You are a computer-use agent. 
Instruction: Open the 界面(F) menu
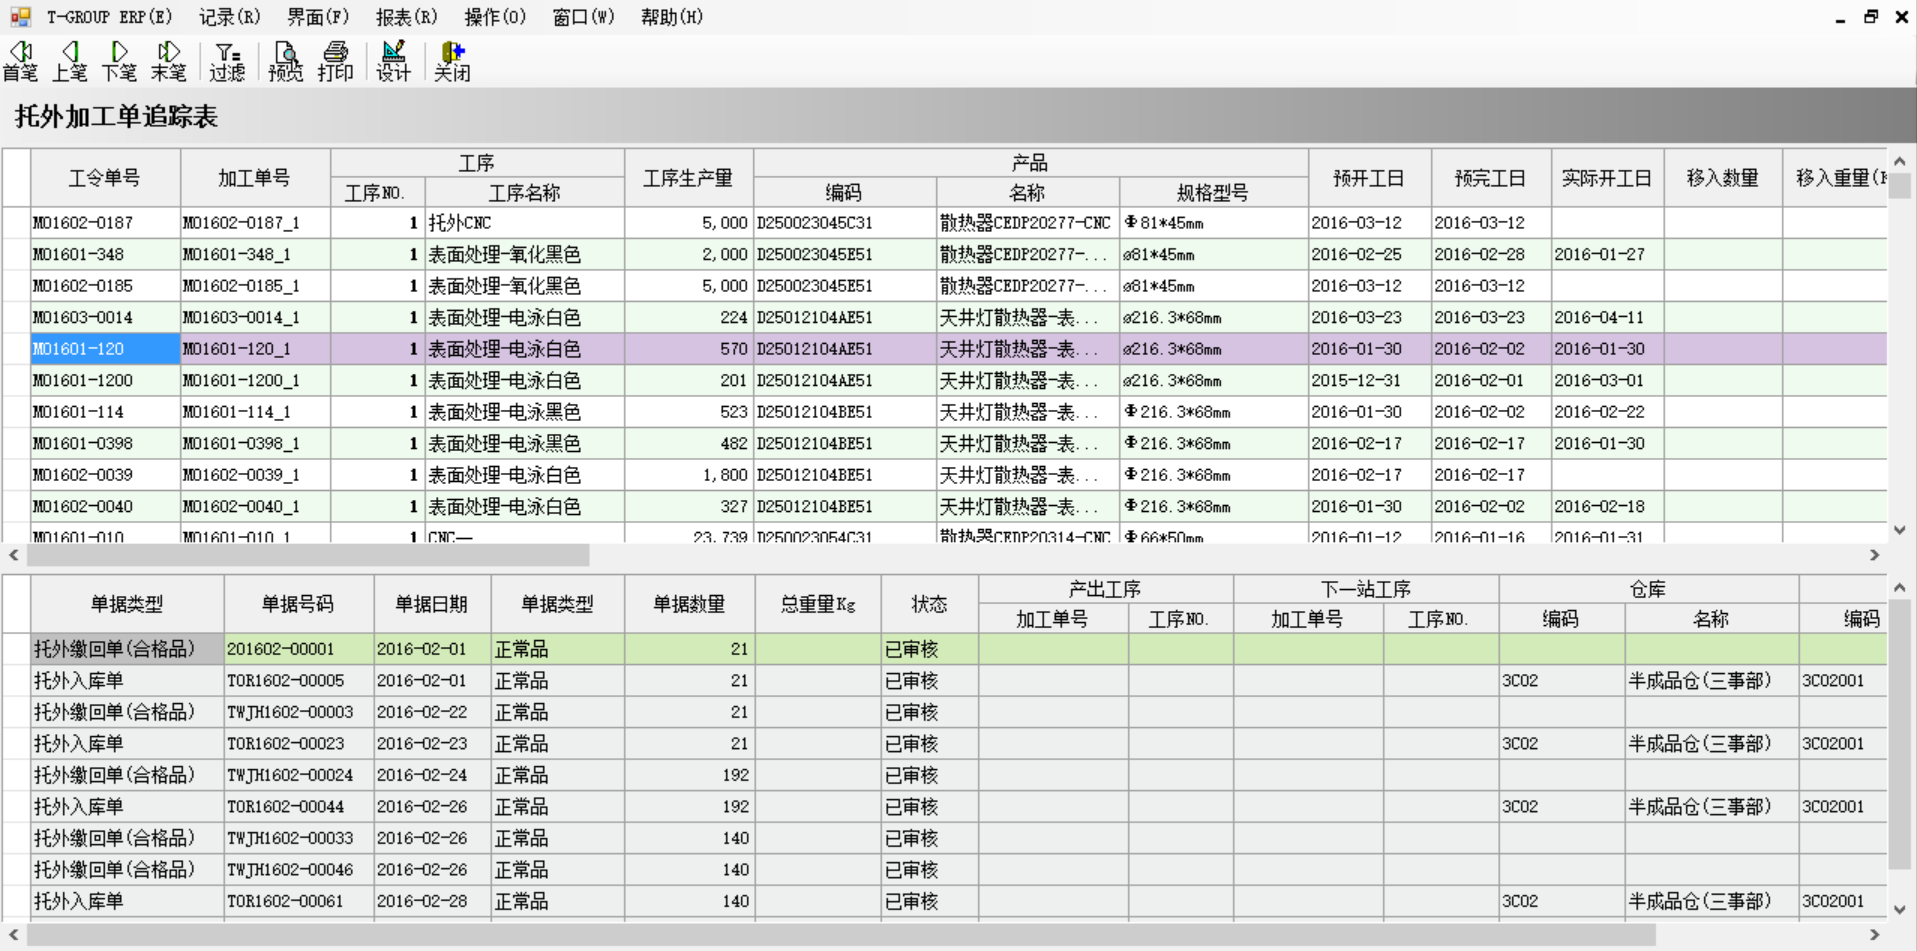coord(318,17)
